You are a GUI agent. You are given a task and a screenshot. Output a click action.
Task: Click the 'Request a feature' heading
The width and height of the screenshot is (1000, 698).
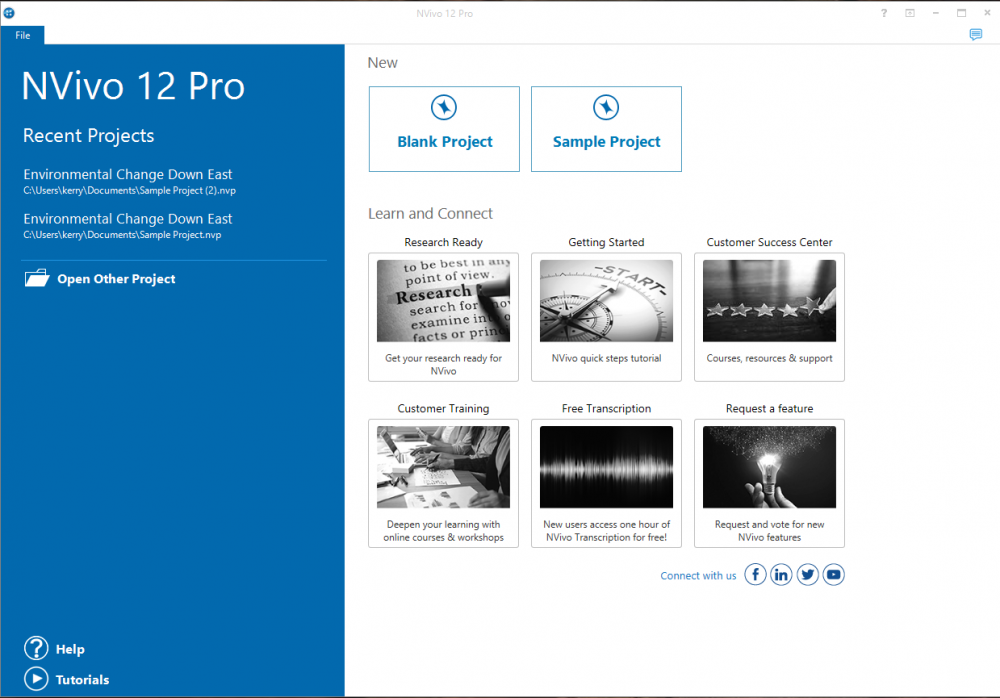coord(769,408)
